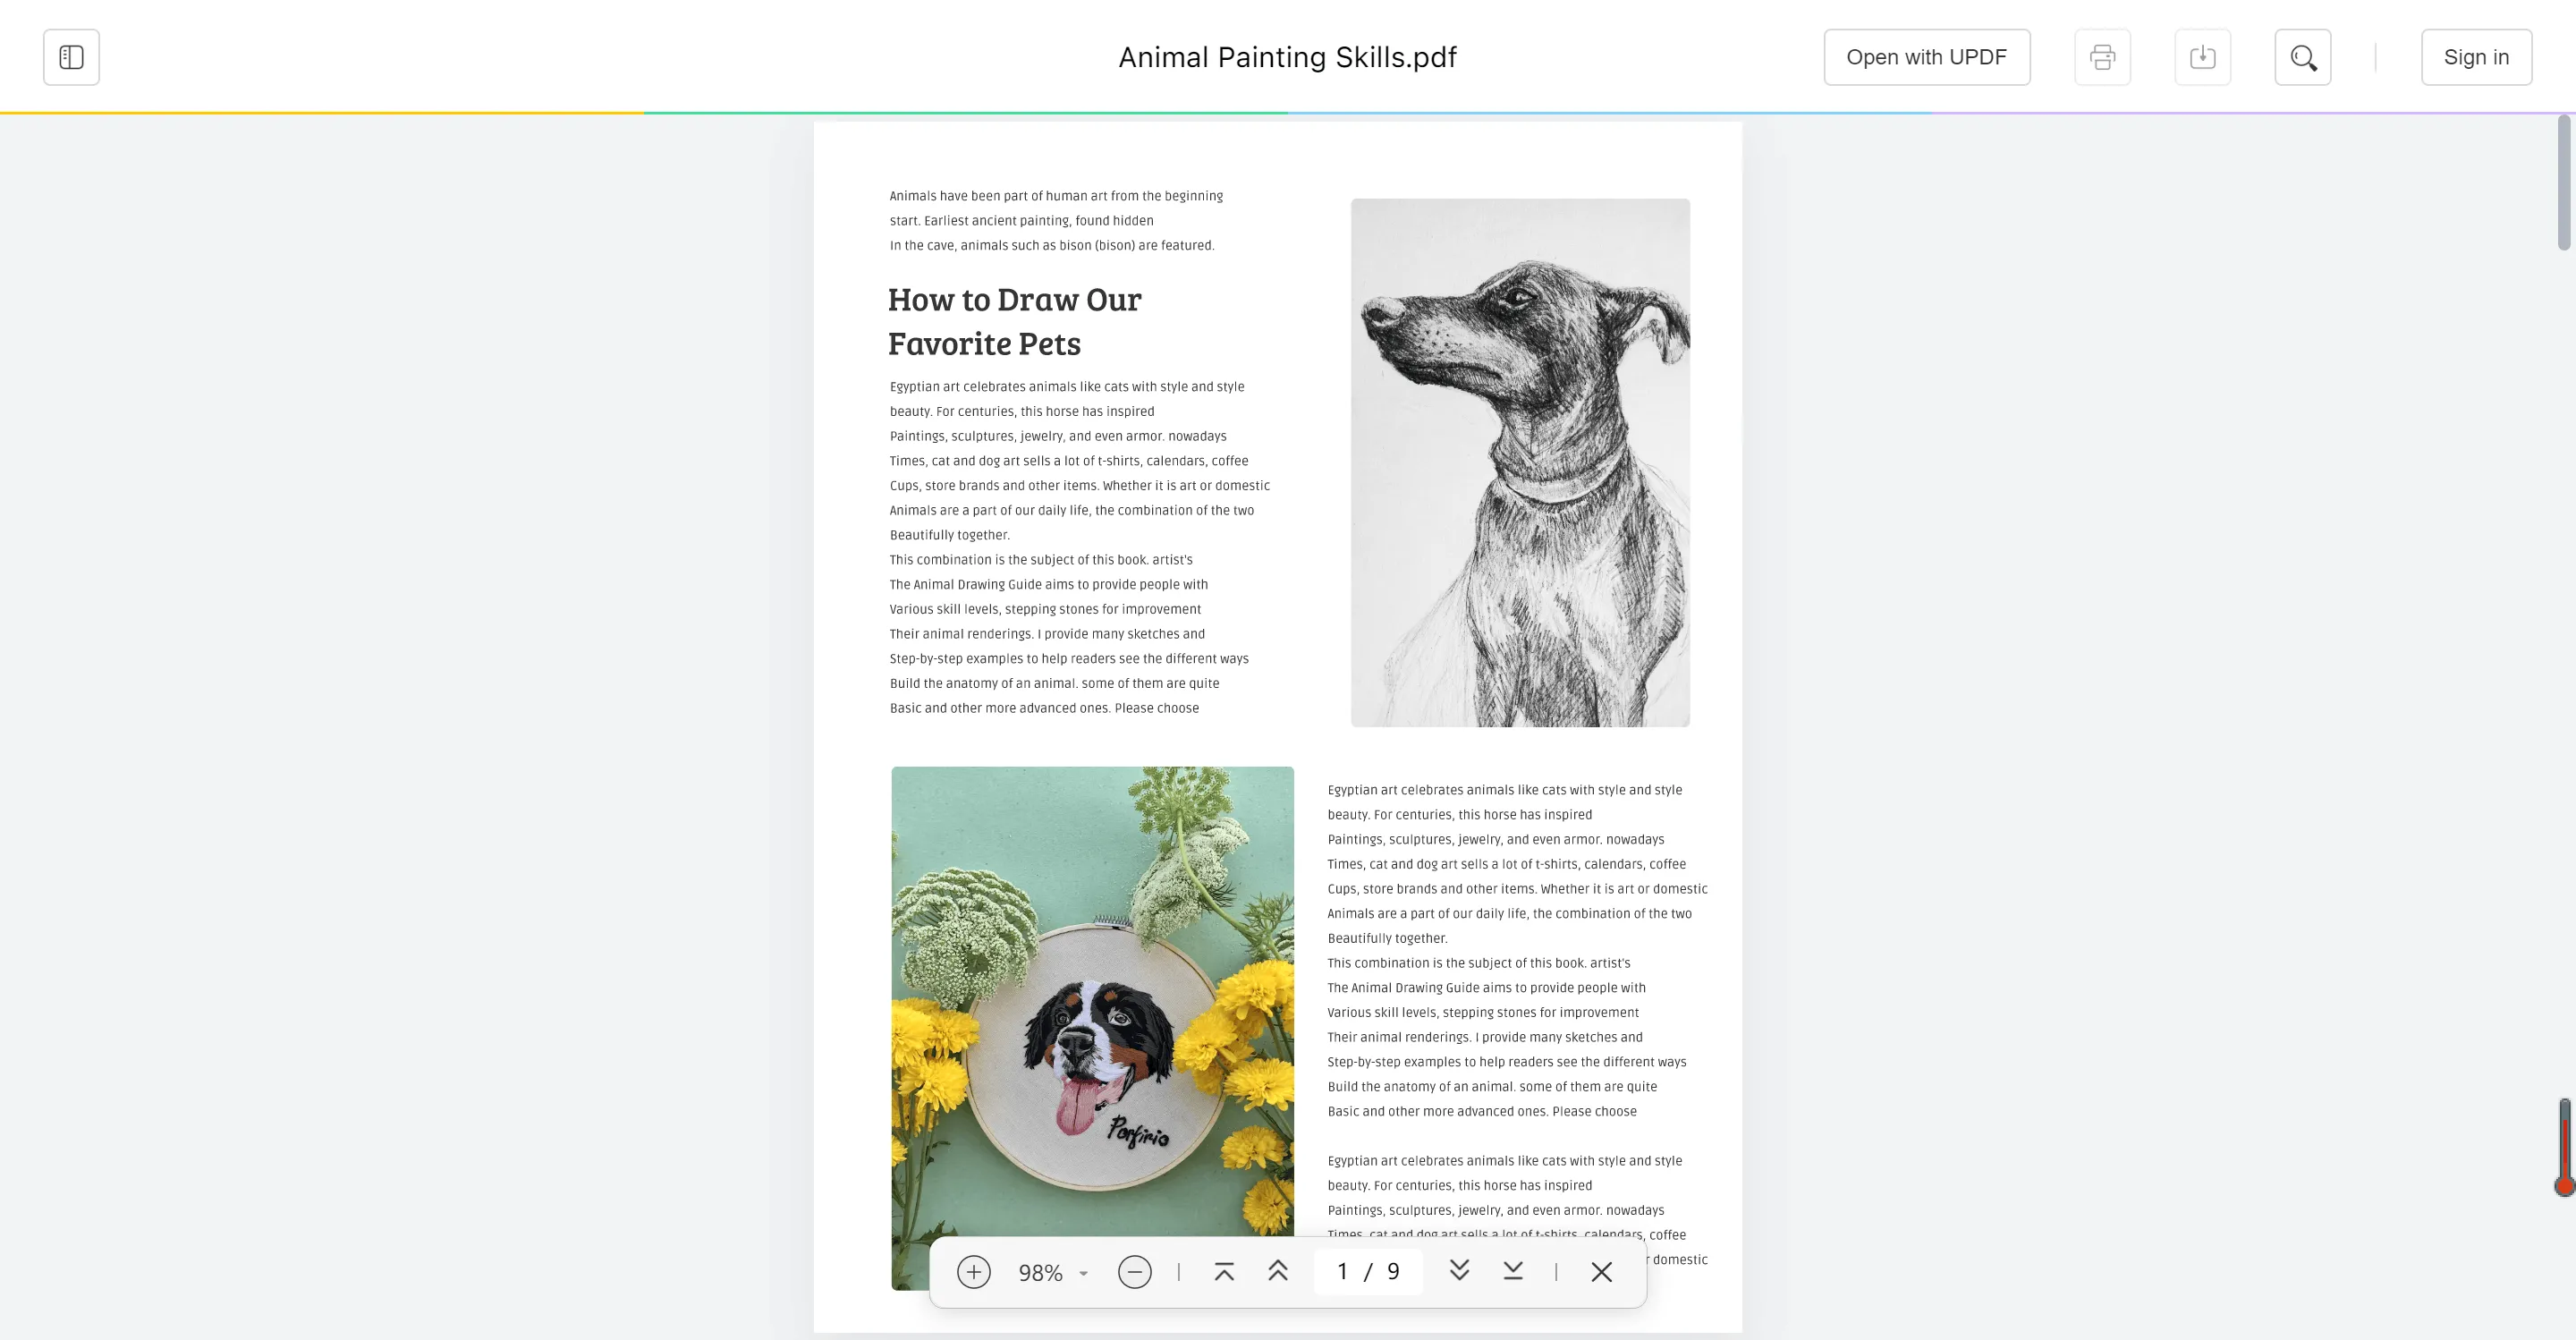Click the navigate to first page icon
The height and width of the screenshot is (1340, 2576).
click(1224, 1270)
